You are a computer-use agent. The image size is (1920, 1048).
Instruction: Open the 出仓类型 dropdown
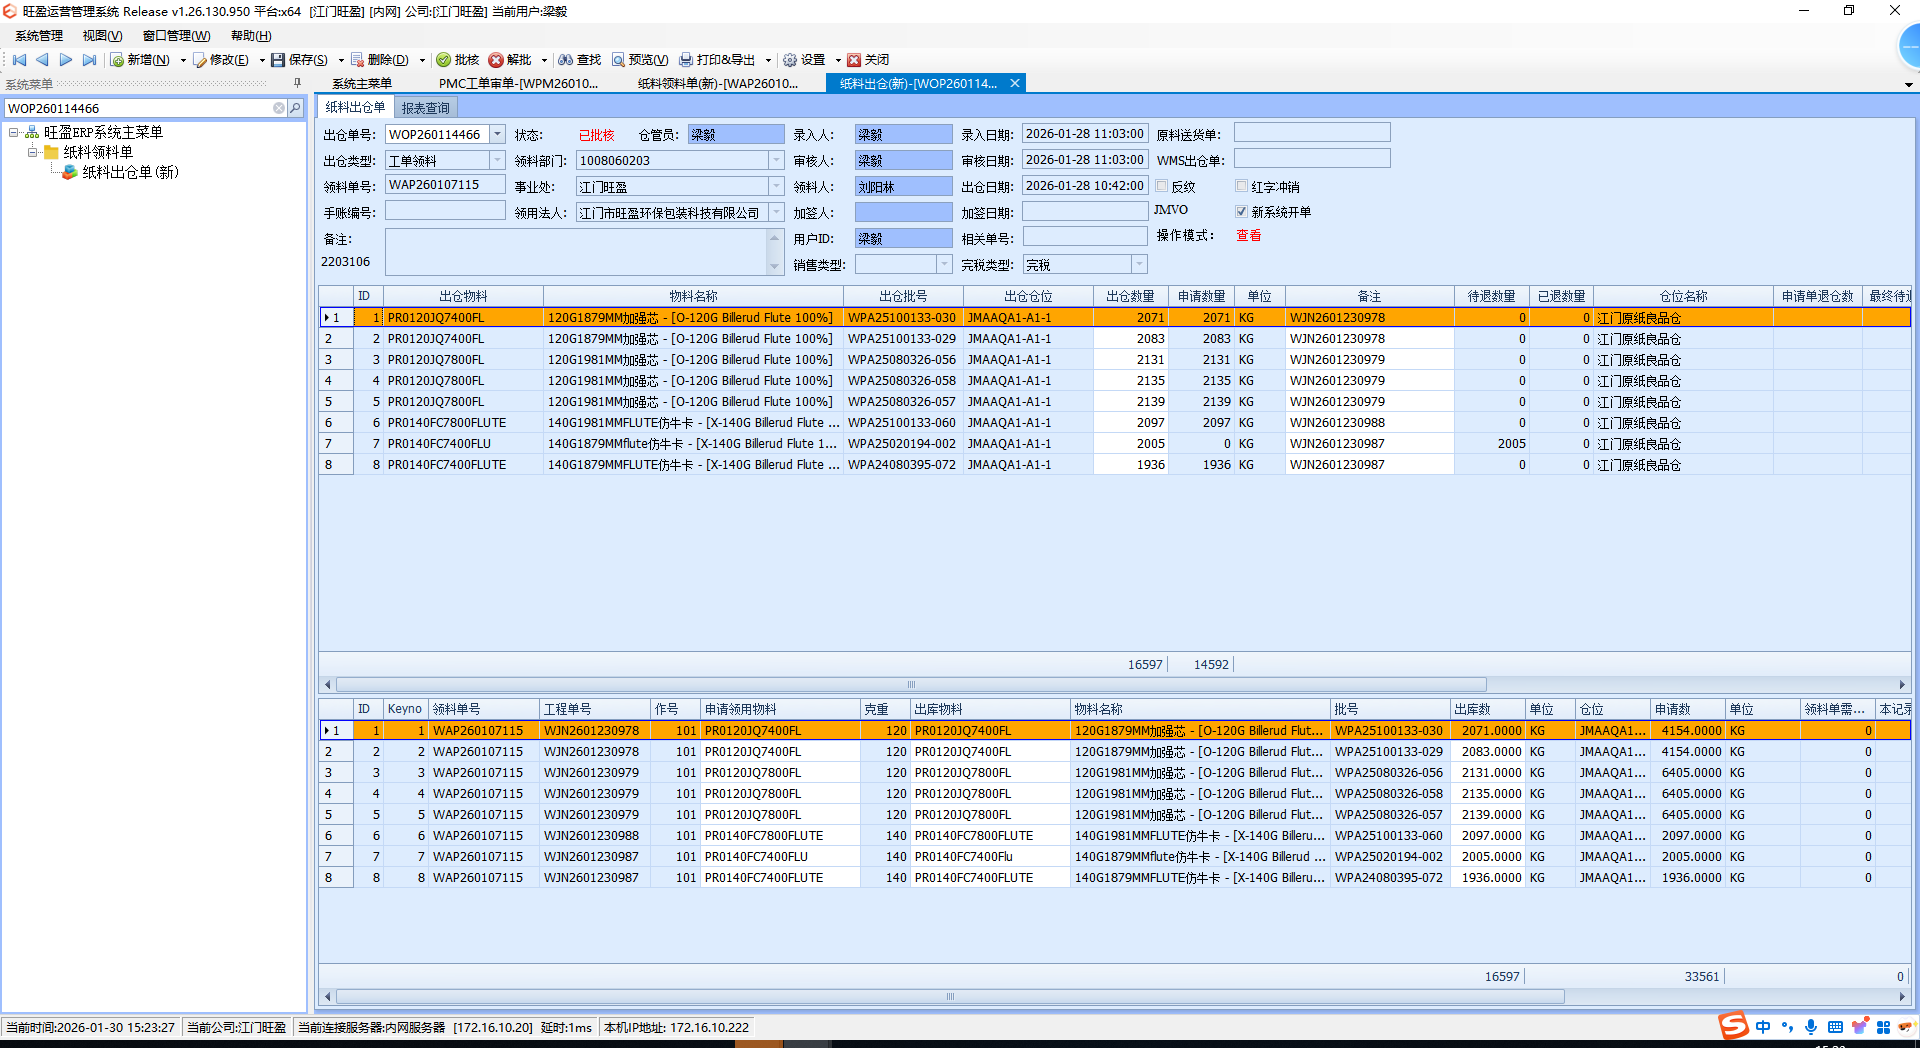point(497,160)
